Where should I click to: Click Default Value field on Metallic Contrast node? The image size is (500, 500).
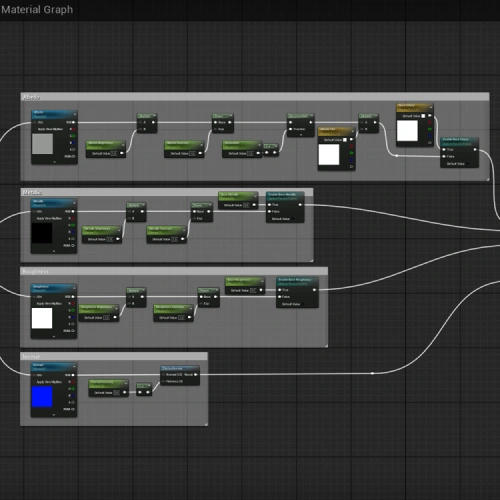coord(174,239)
